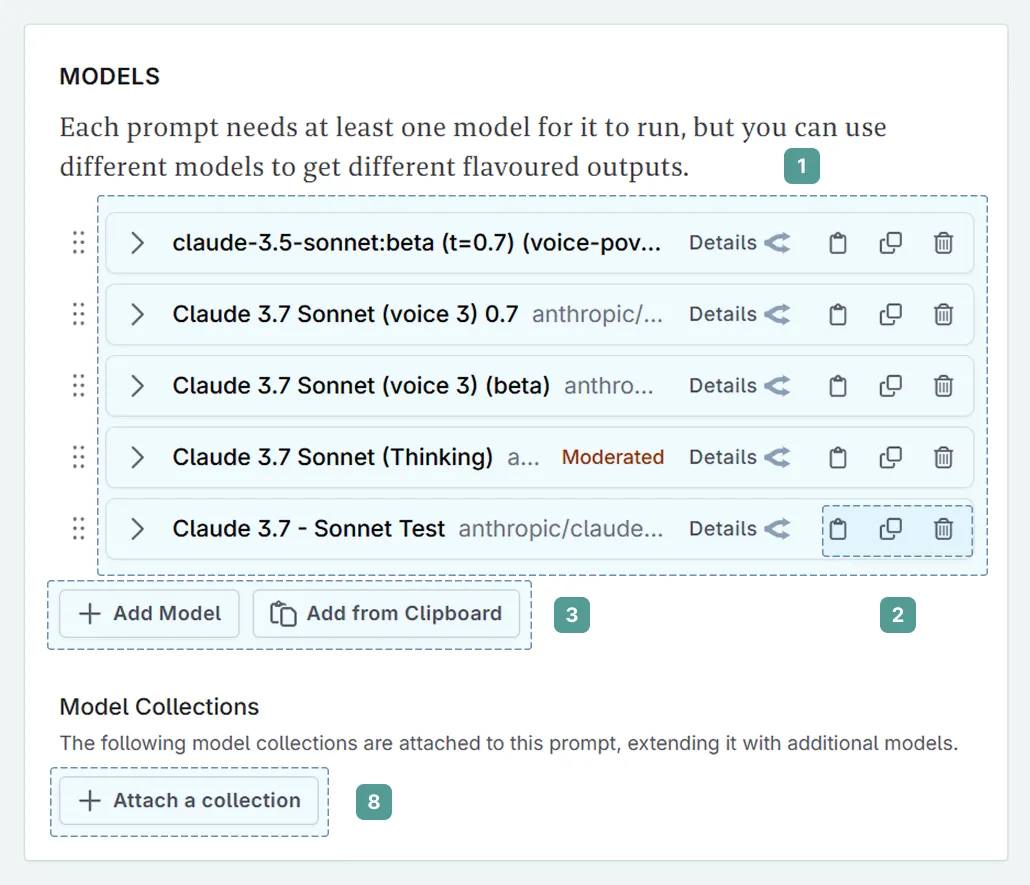The width and height of the screenshot is (1030, 885).
Task: Click the Moderated label on the Thinking model
Action: [613, 457]
